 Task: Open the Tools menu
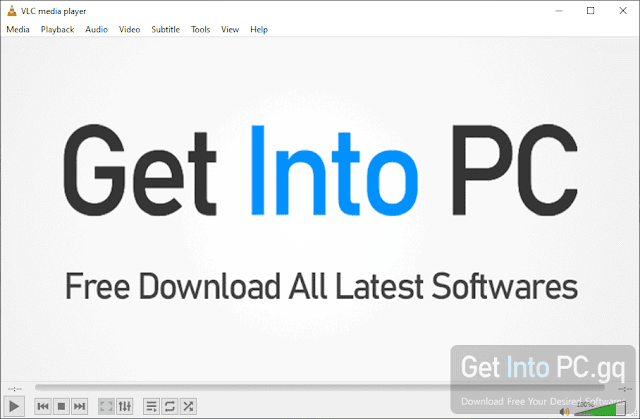pos(200,29)
